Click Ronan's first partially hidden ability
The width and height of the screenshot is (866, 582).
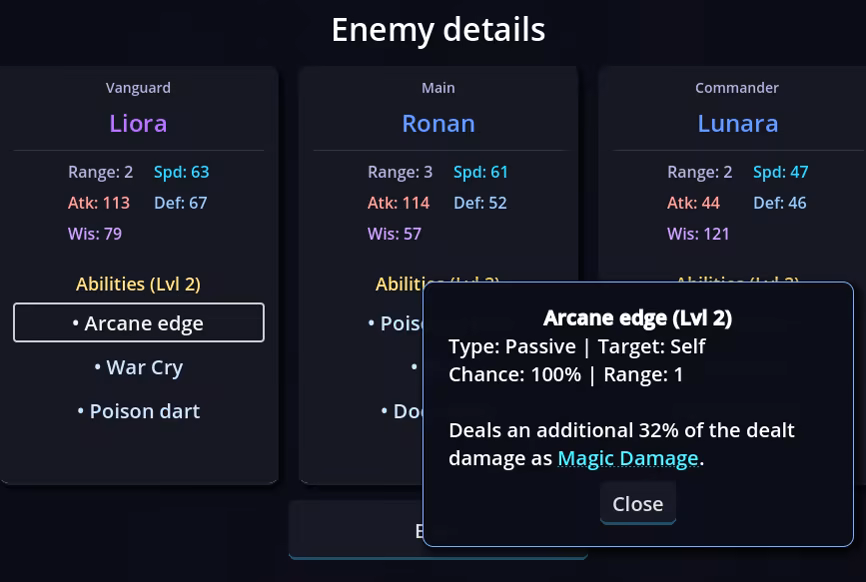coord(396,323)
